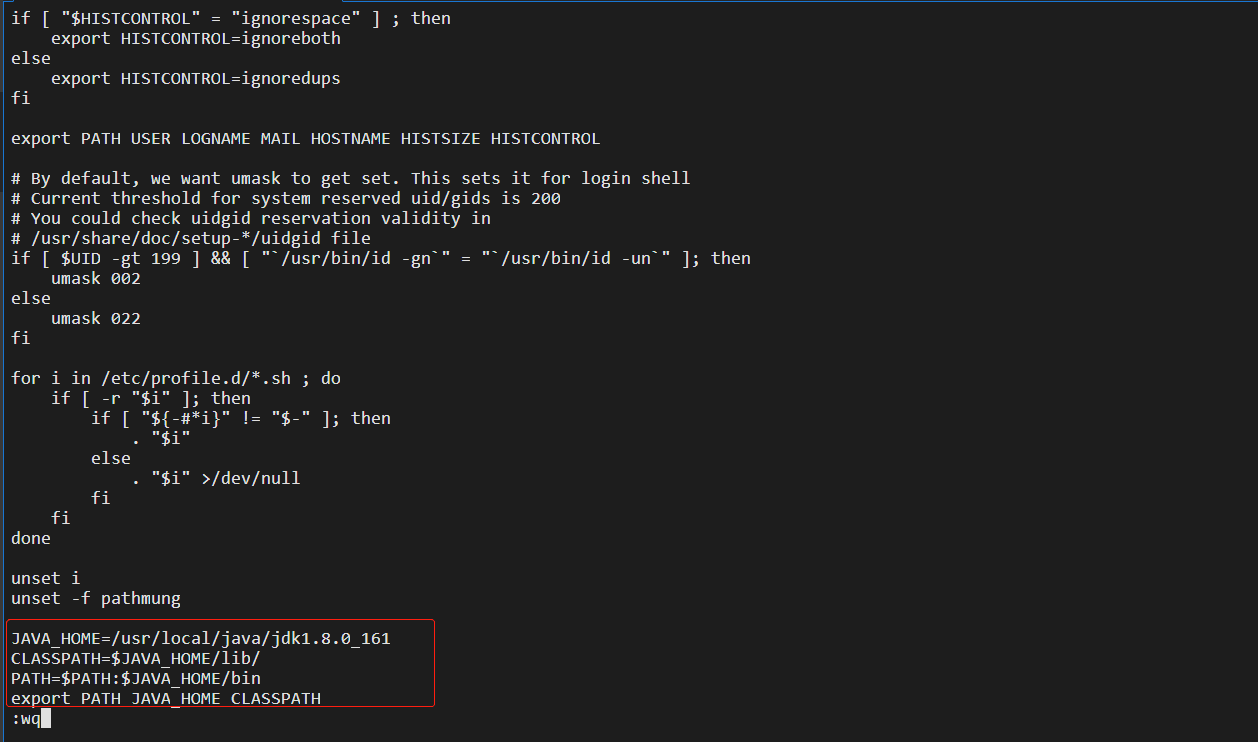The image size is (1258, 742).
Task: Click the comment 'Current threshold for system reserved'
Action: (286, 198)
